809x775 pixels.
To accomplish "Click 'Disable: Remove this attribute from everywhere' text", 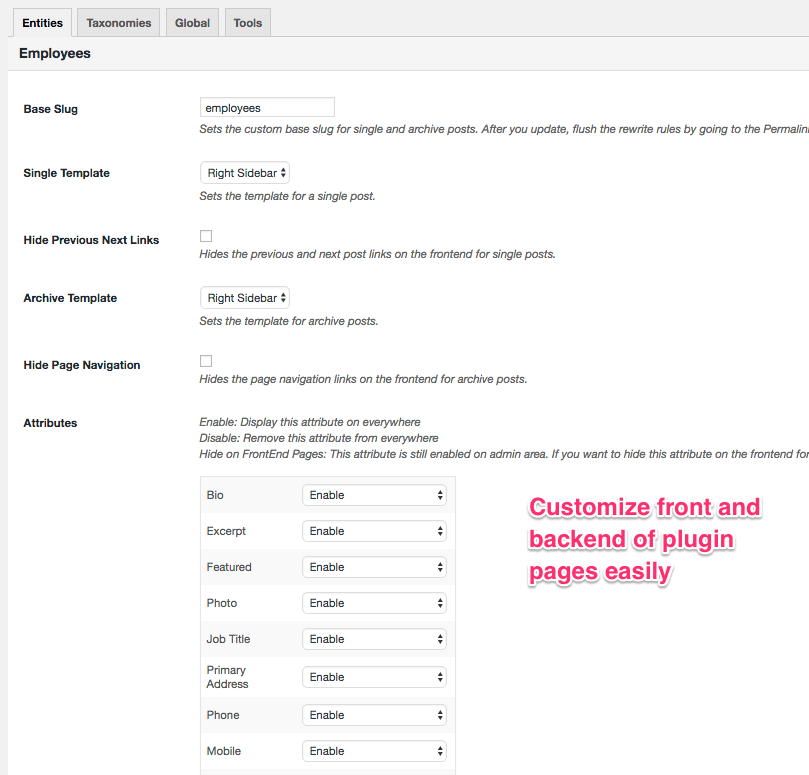I will 319,438.
